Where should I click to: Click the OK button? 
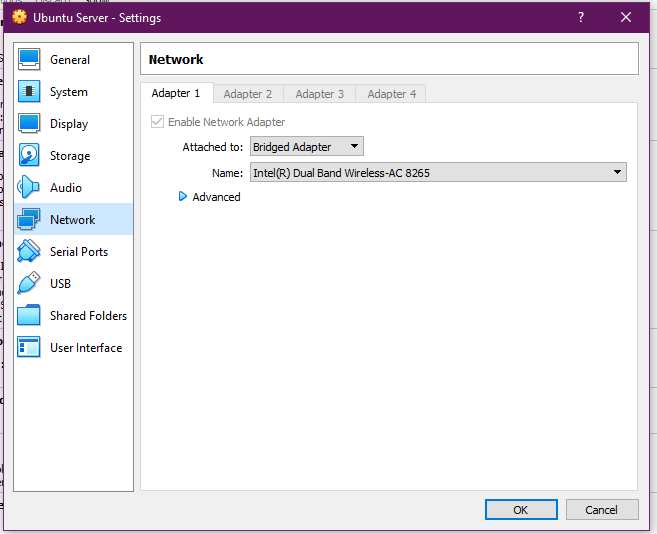pyautogui.click(x=521, y=510)
